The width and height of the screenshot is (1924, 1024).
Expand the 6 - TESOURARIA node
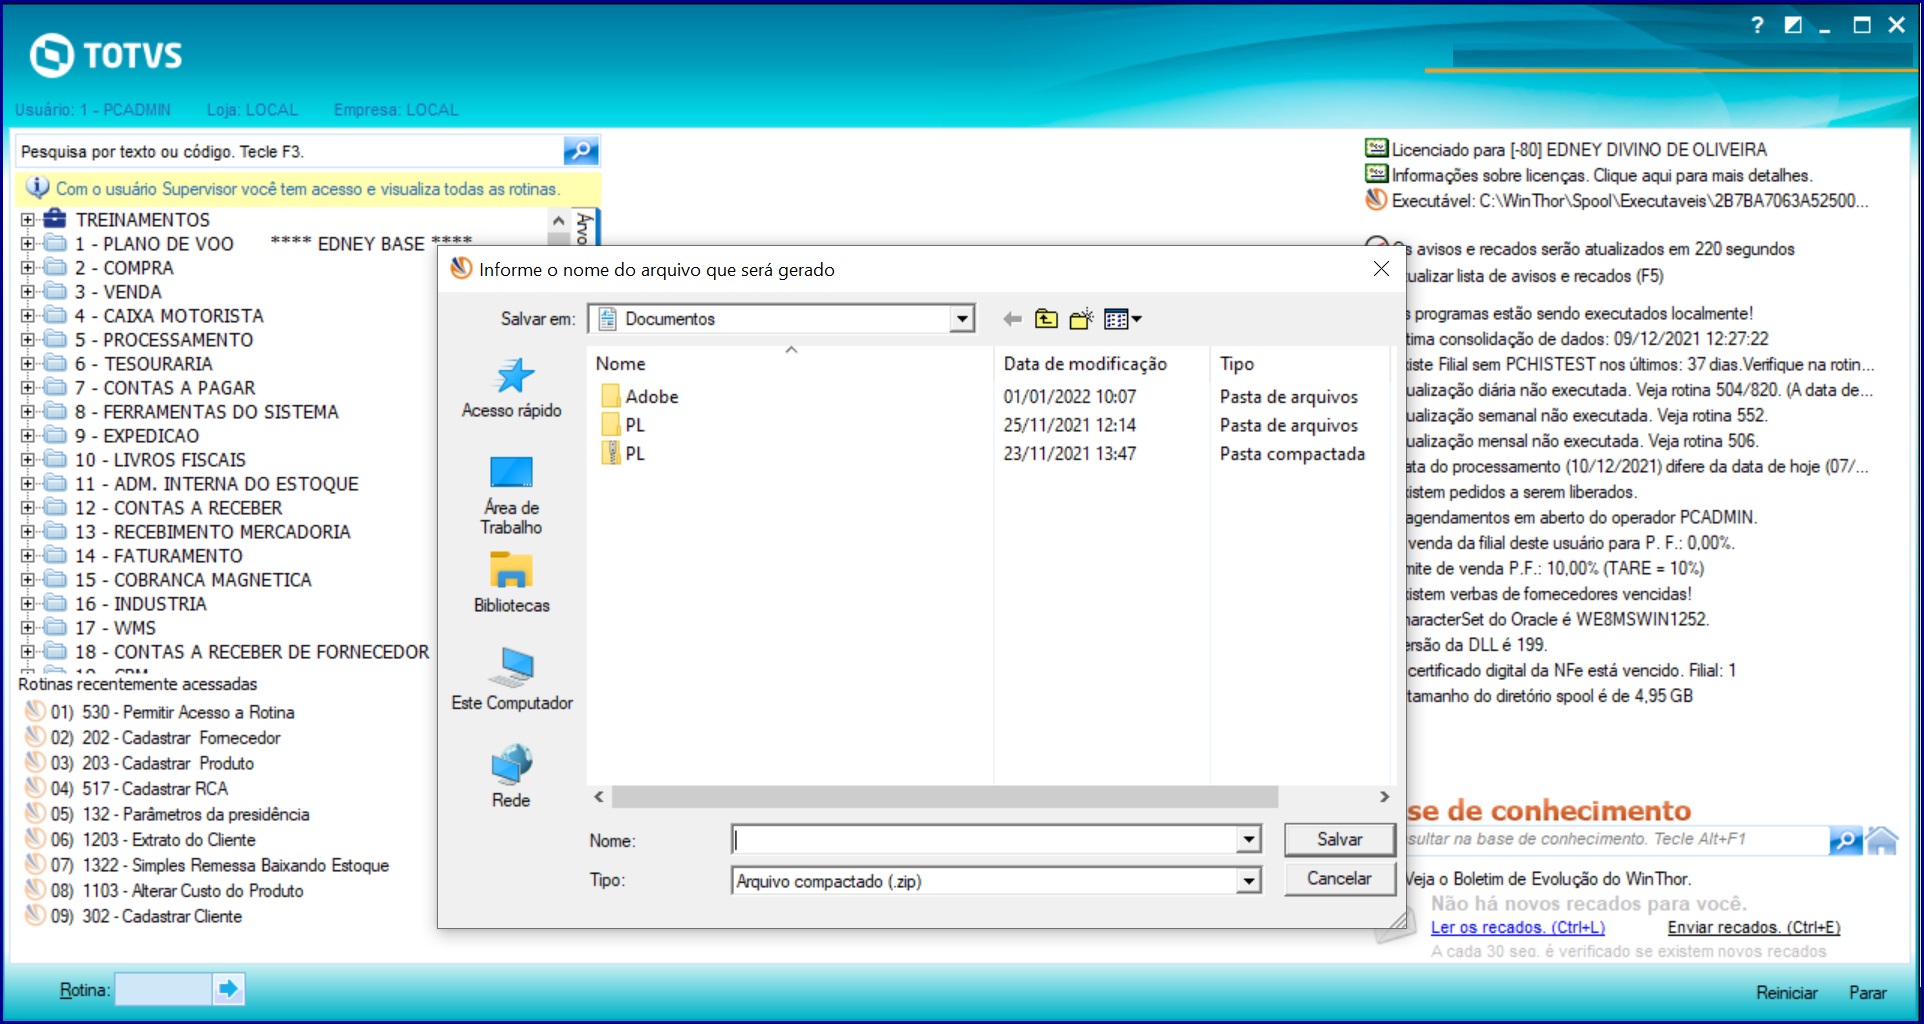click(28, 364)
